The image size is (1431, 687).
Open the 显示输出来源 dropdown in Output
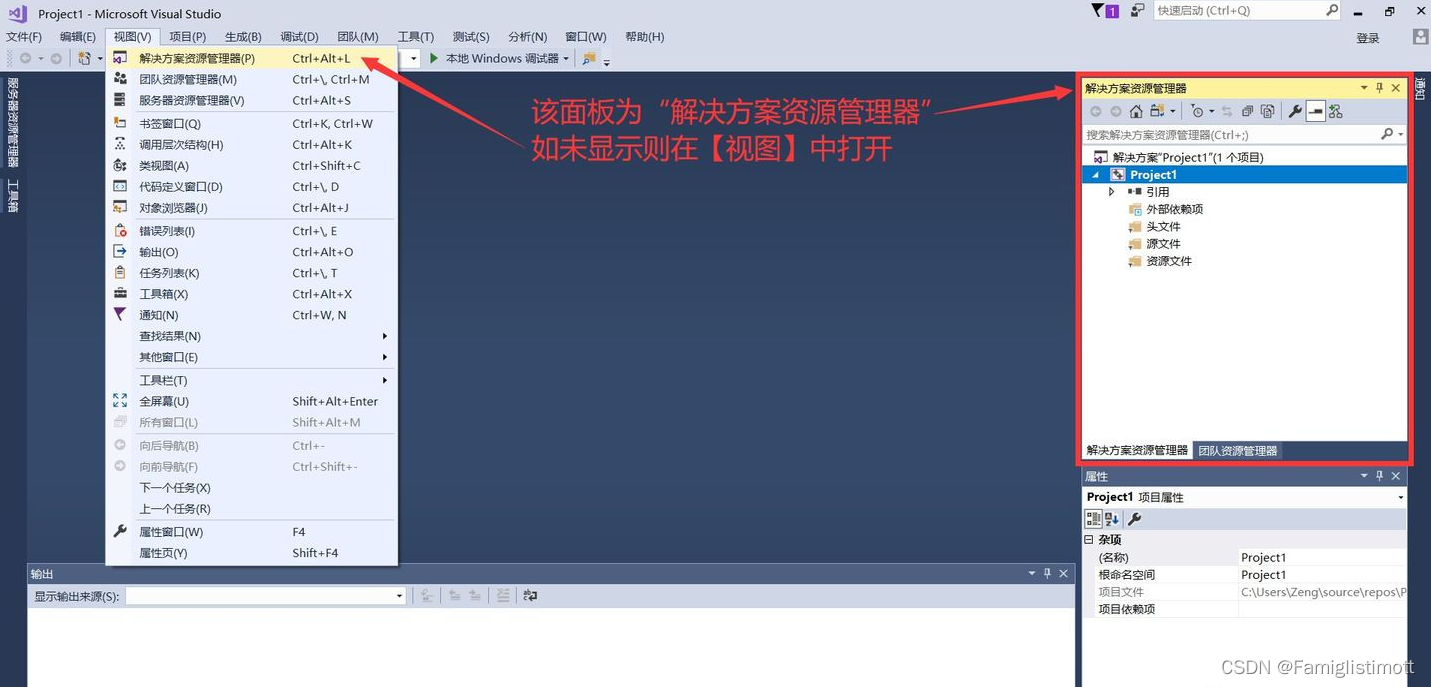[x=399, y=596]
